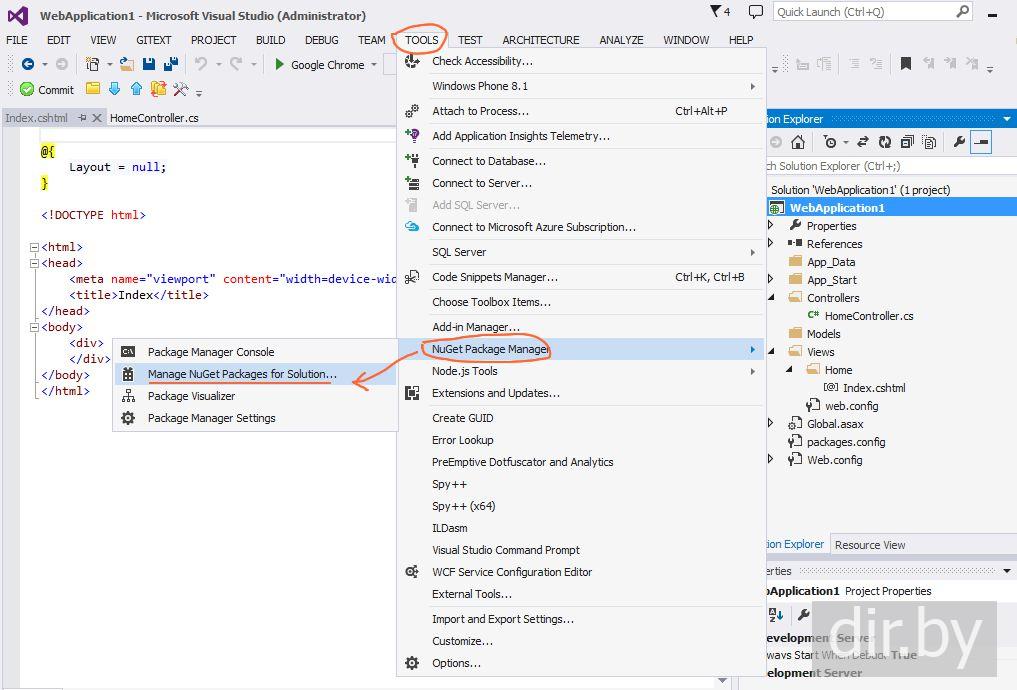Click the Navigate Backward arrow icon
Screen dimensions: 1017x690
[28, 64]
